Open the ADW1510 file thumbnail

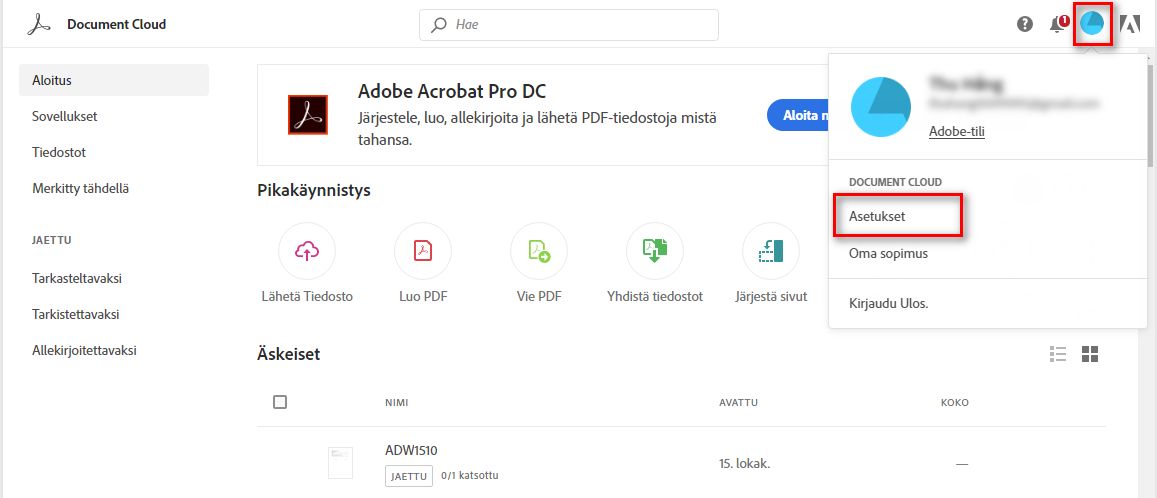tap(340, 462)
